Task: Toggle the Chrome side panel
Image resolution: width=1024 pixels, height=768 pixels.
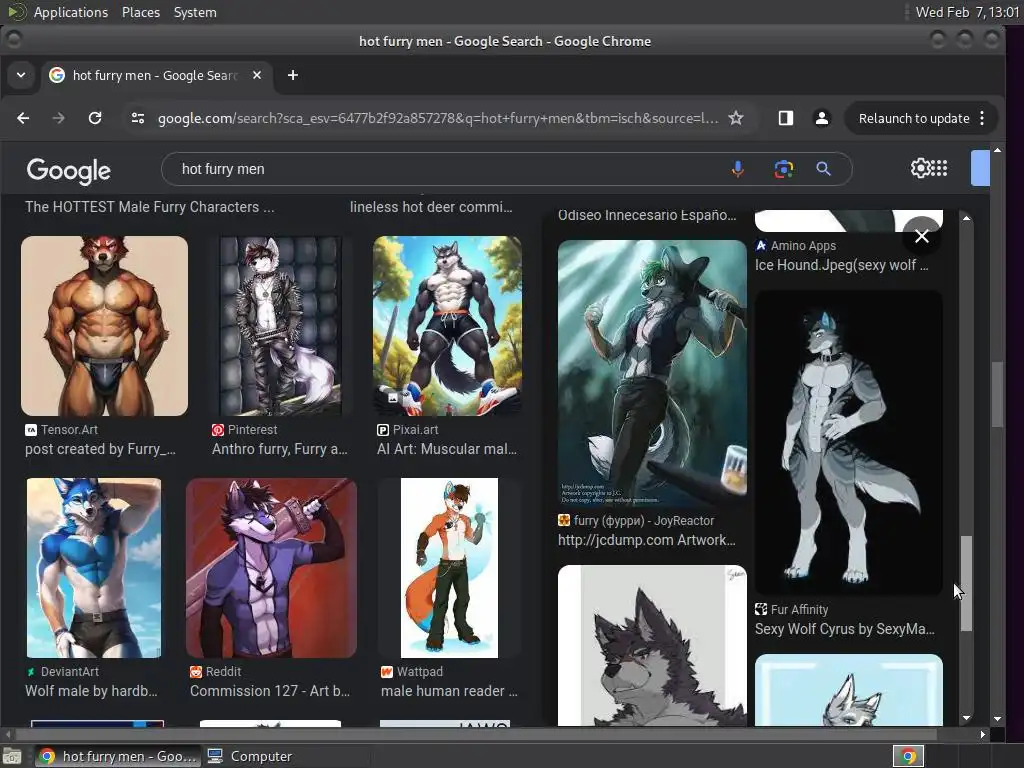Action: pos(785,118)
